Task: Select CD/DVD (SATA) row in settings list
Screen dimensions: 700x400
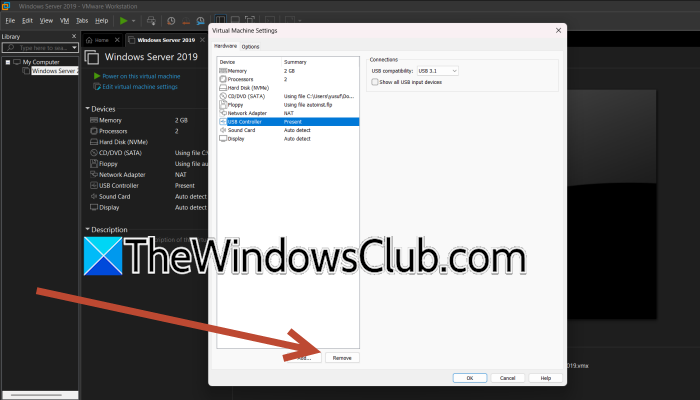Action: [x=288, y=96]
